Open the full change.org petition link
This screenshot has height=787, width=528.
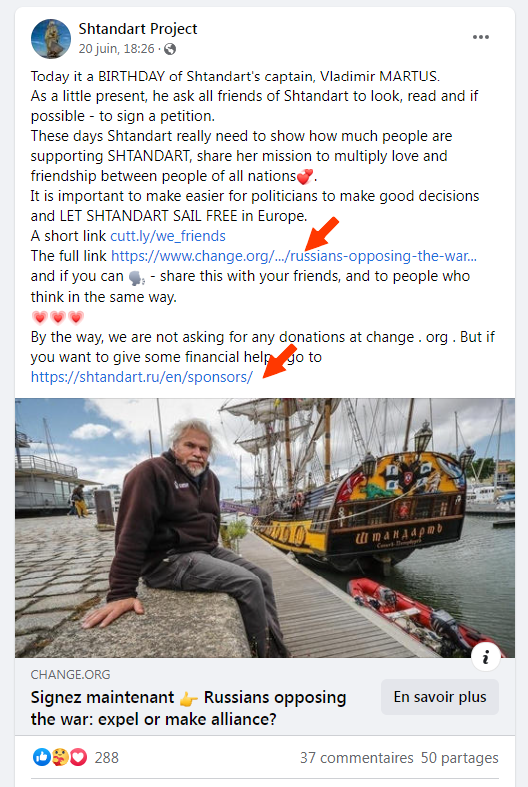294,256
